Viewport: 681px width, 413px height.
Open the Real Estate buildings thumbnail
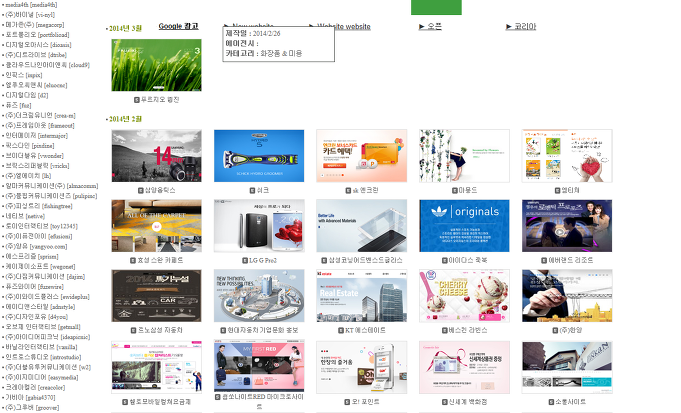coord(362,296)
